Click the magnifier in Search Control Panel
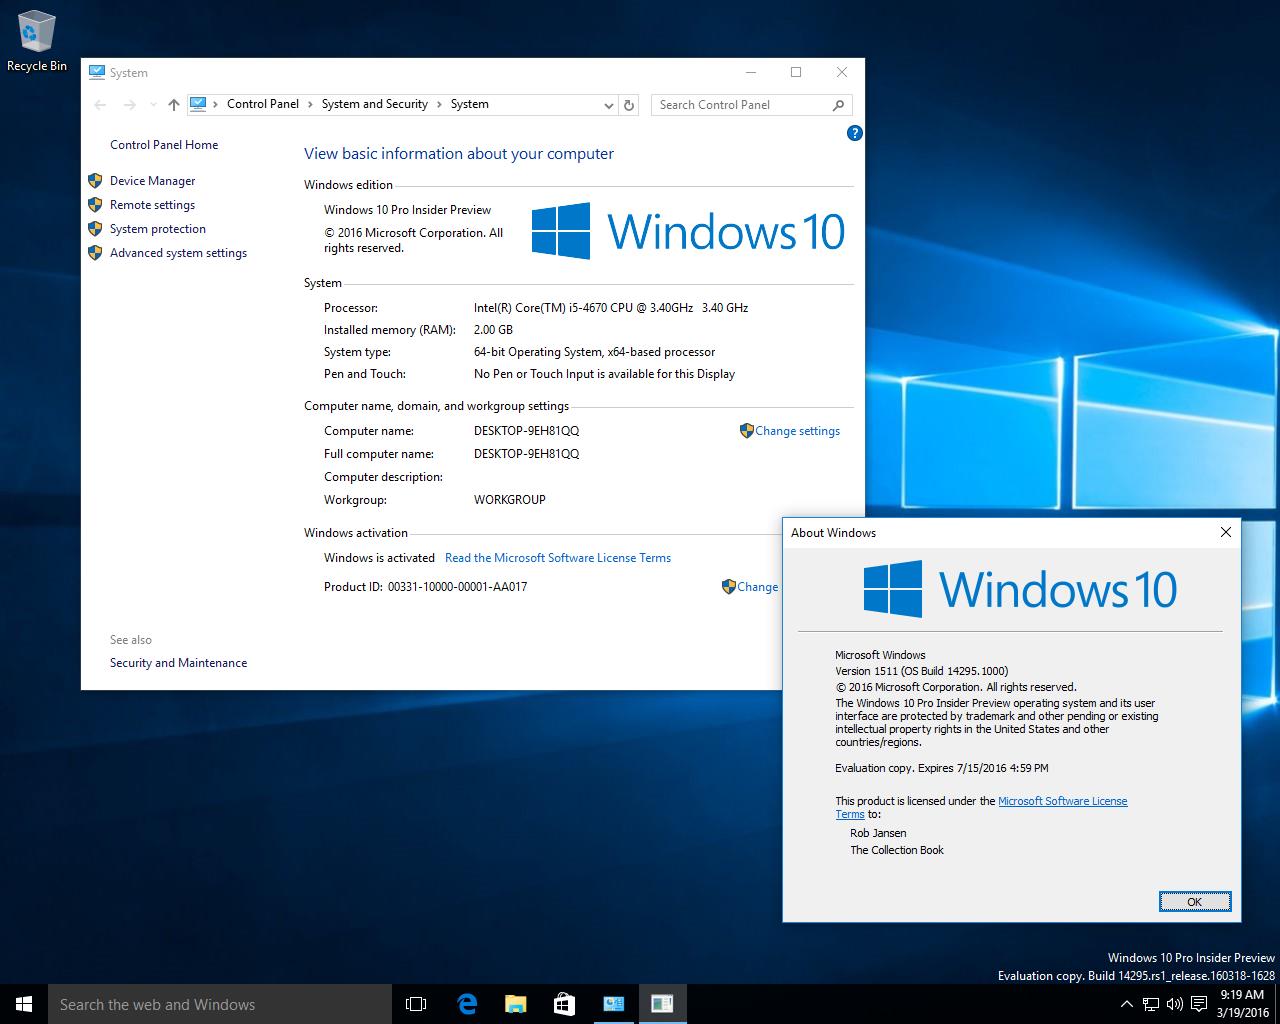The image size is (1280, 1024). pos(838,104)
